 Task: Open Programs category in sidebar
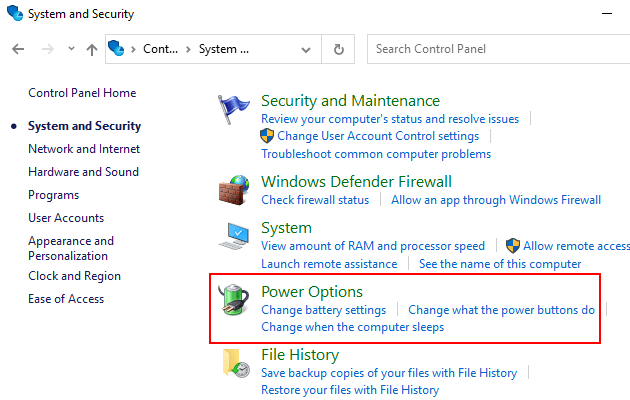pos(53,195)
